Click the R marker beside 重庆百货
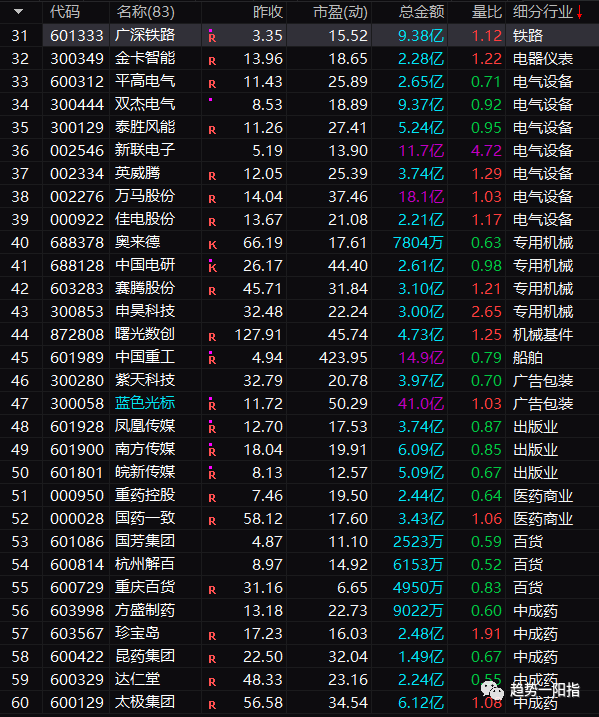The height and width of the screenshot is (717, 599). [212, 590]
